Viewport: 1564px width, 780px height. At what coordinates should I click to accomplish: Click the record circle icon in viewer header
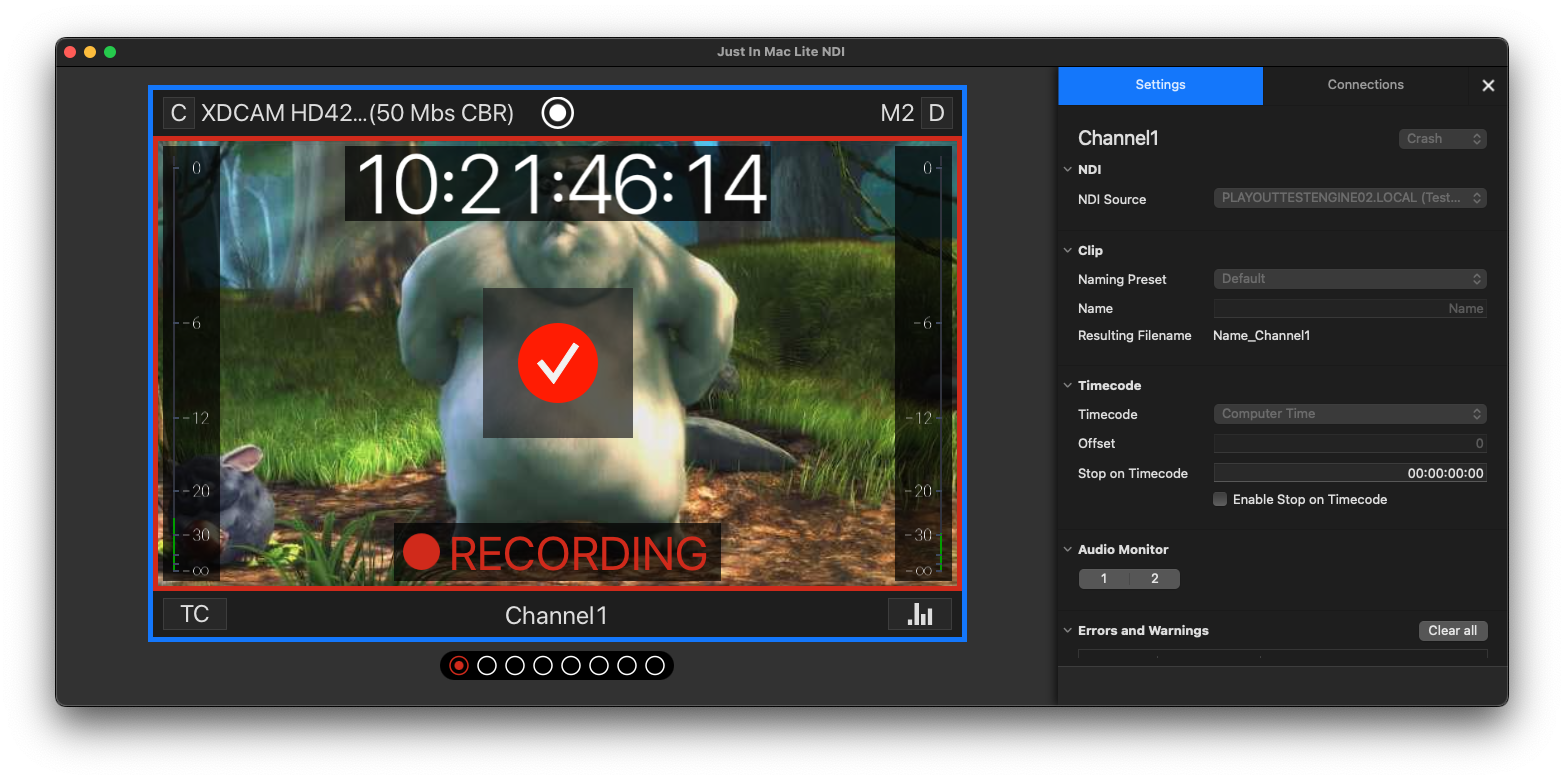557,113
